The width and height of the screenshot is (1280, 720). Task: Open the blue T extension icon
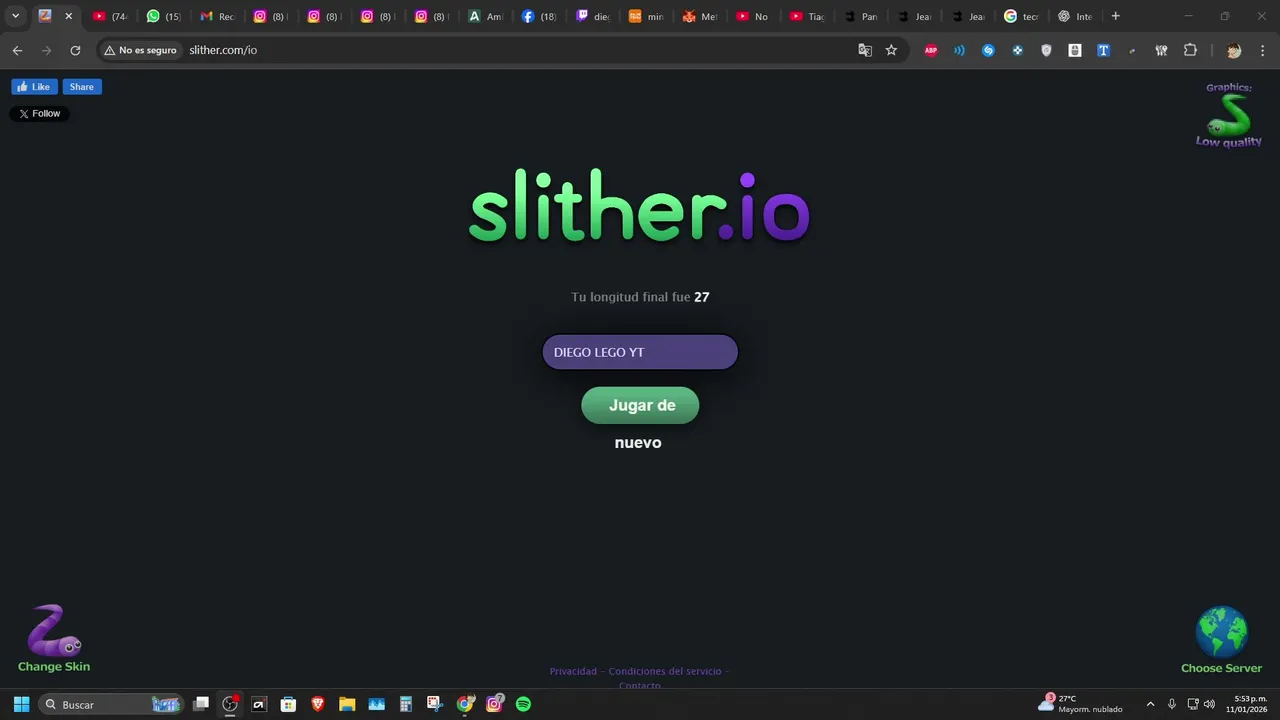1104,50
